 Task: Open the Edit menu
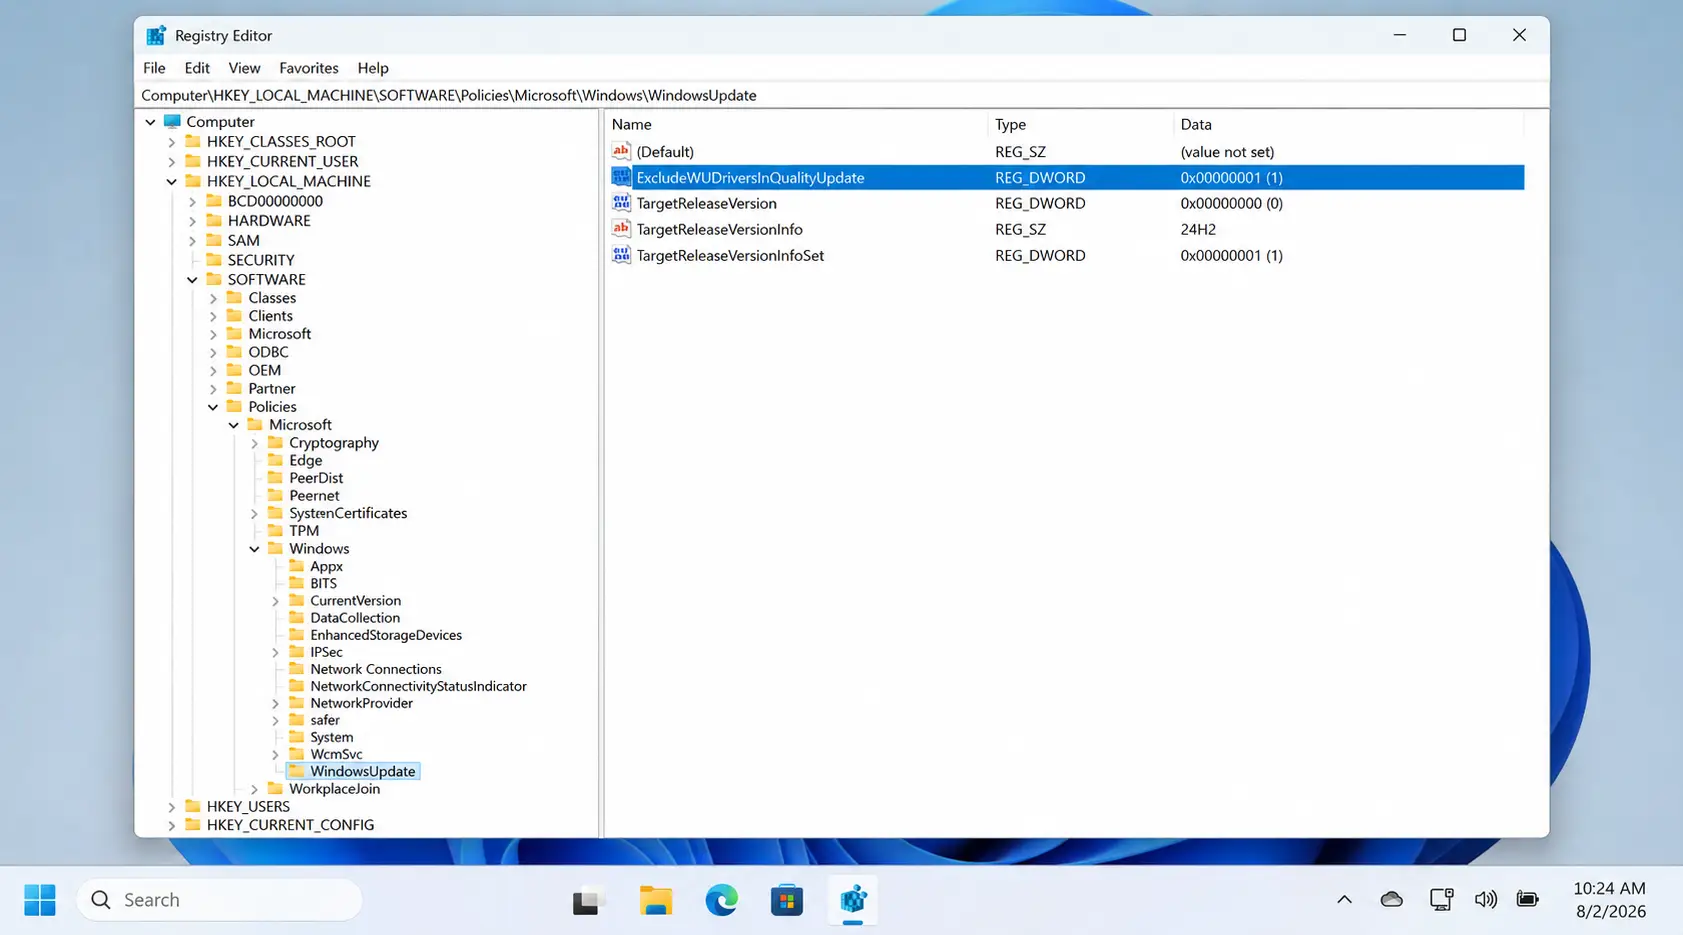tap(197, 68)
